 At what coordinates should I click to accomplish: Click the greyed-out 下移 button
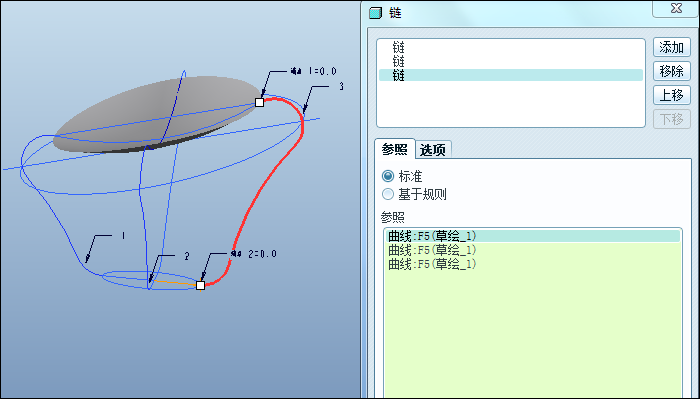[x=671, y=120]
